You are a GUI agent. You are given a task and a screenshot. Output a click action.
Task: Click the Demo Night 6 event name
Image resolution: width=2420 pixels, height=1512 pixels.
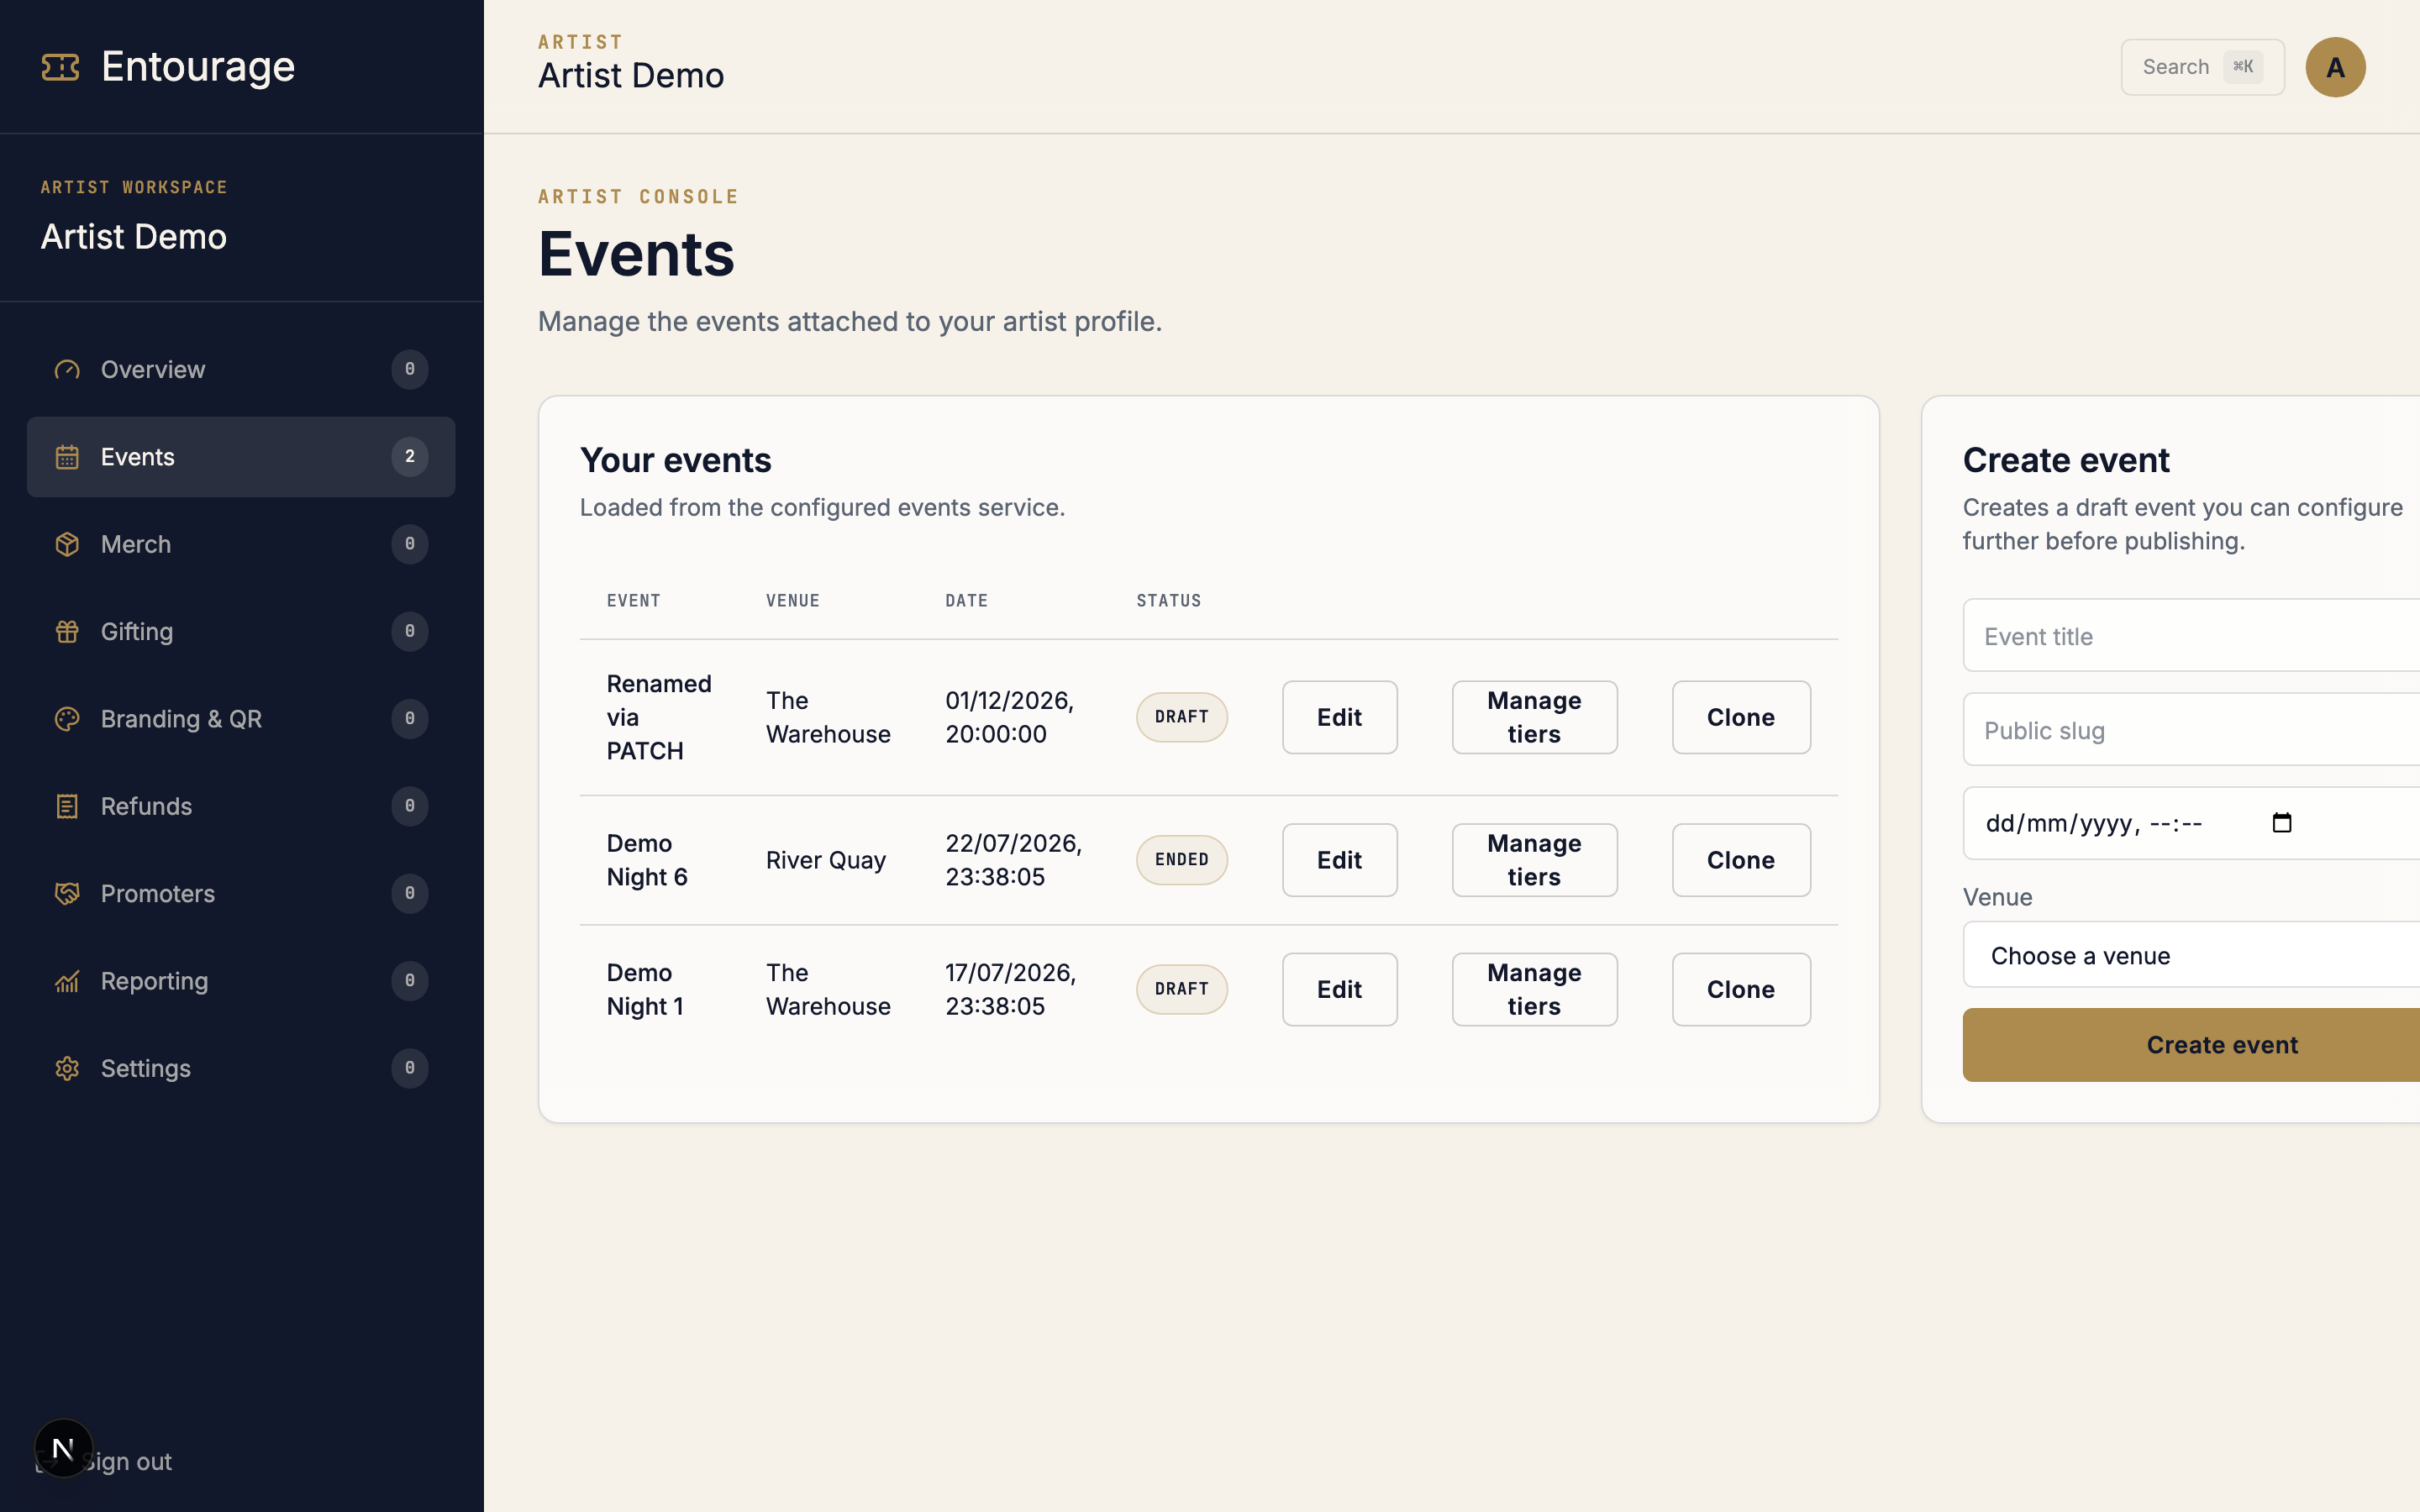647,860
